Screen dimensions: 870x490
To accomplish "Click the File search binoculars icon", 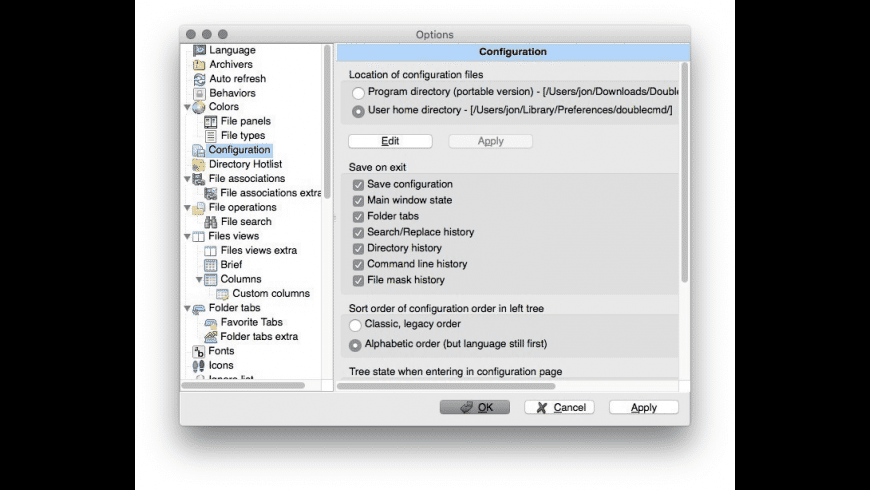I will click(x=210, y=222).
